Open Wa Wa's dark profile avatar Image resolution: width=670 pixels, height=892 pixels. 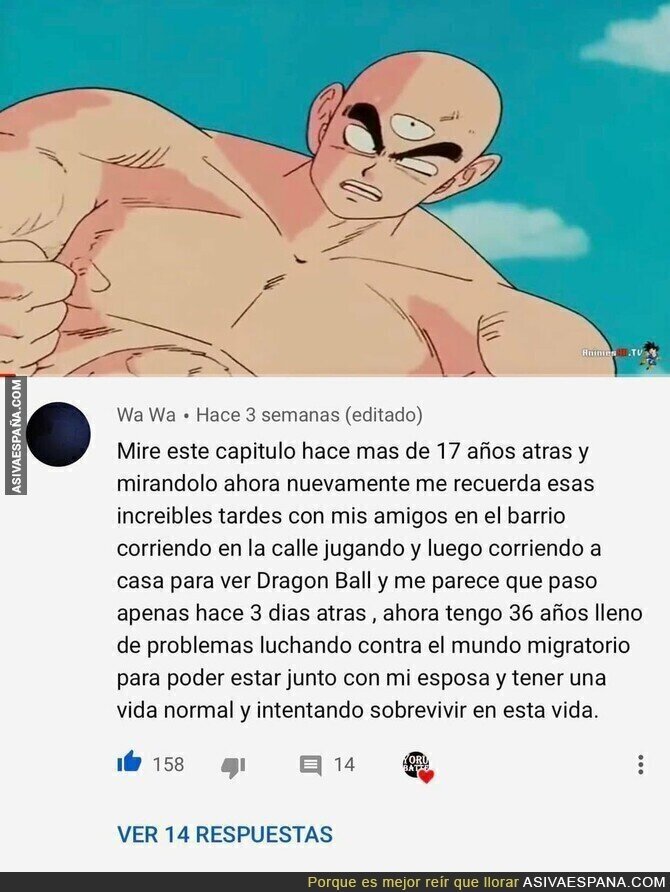click(x=58, y=434)
